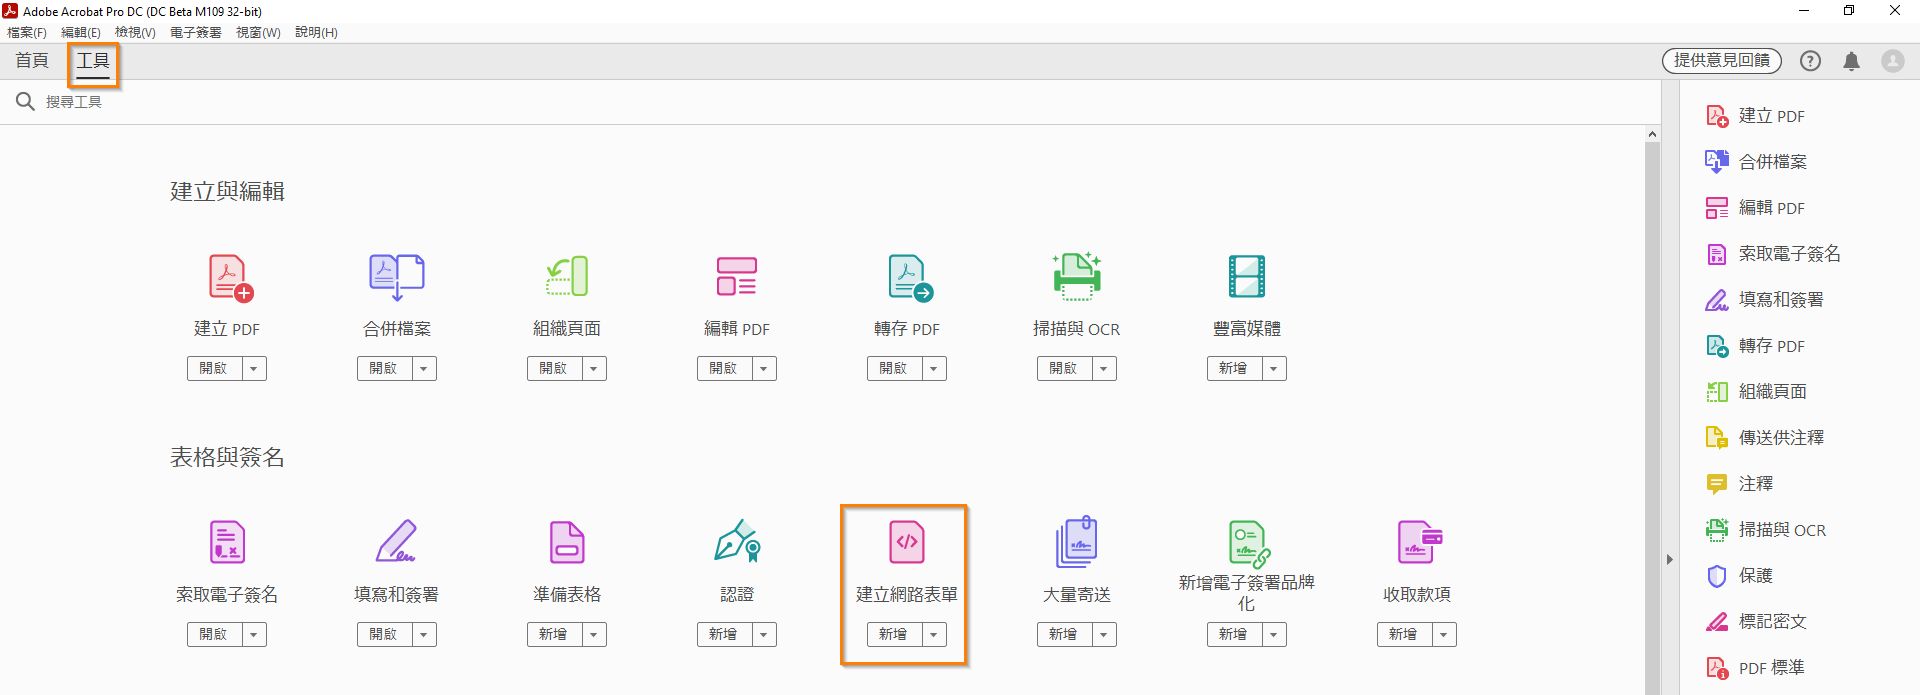Open the 檢視(V) menu

[x=135, y=32]
